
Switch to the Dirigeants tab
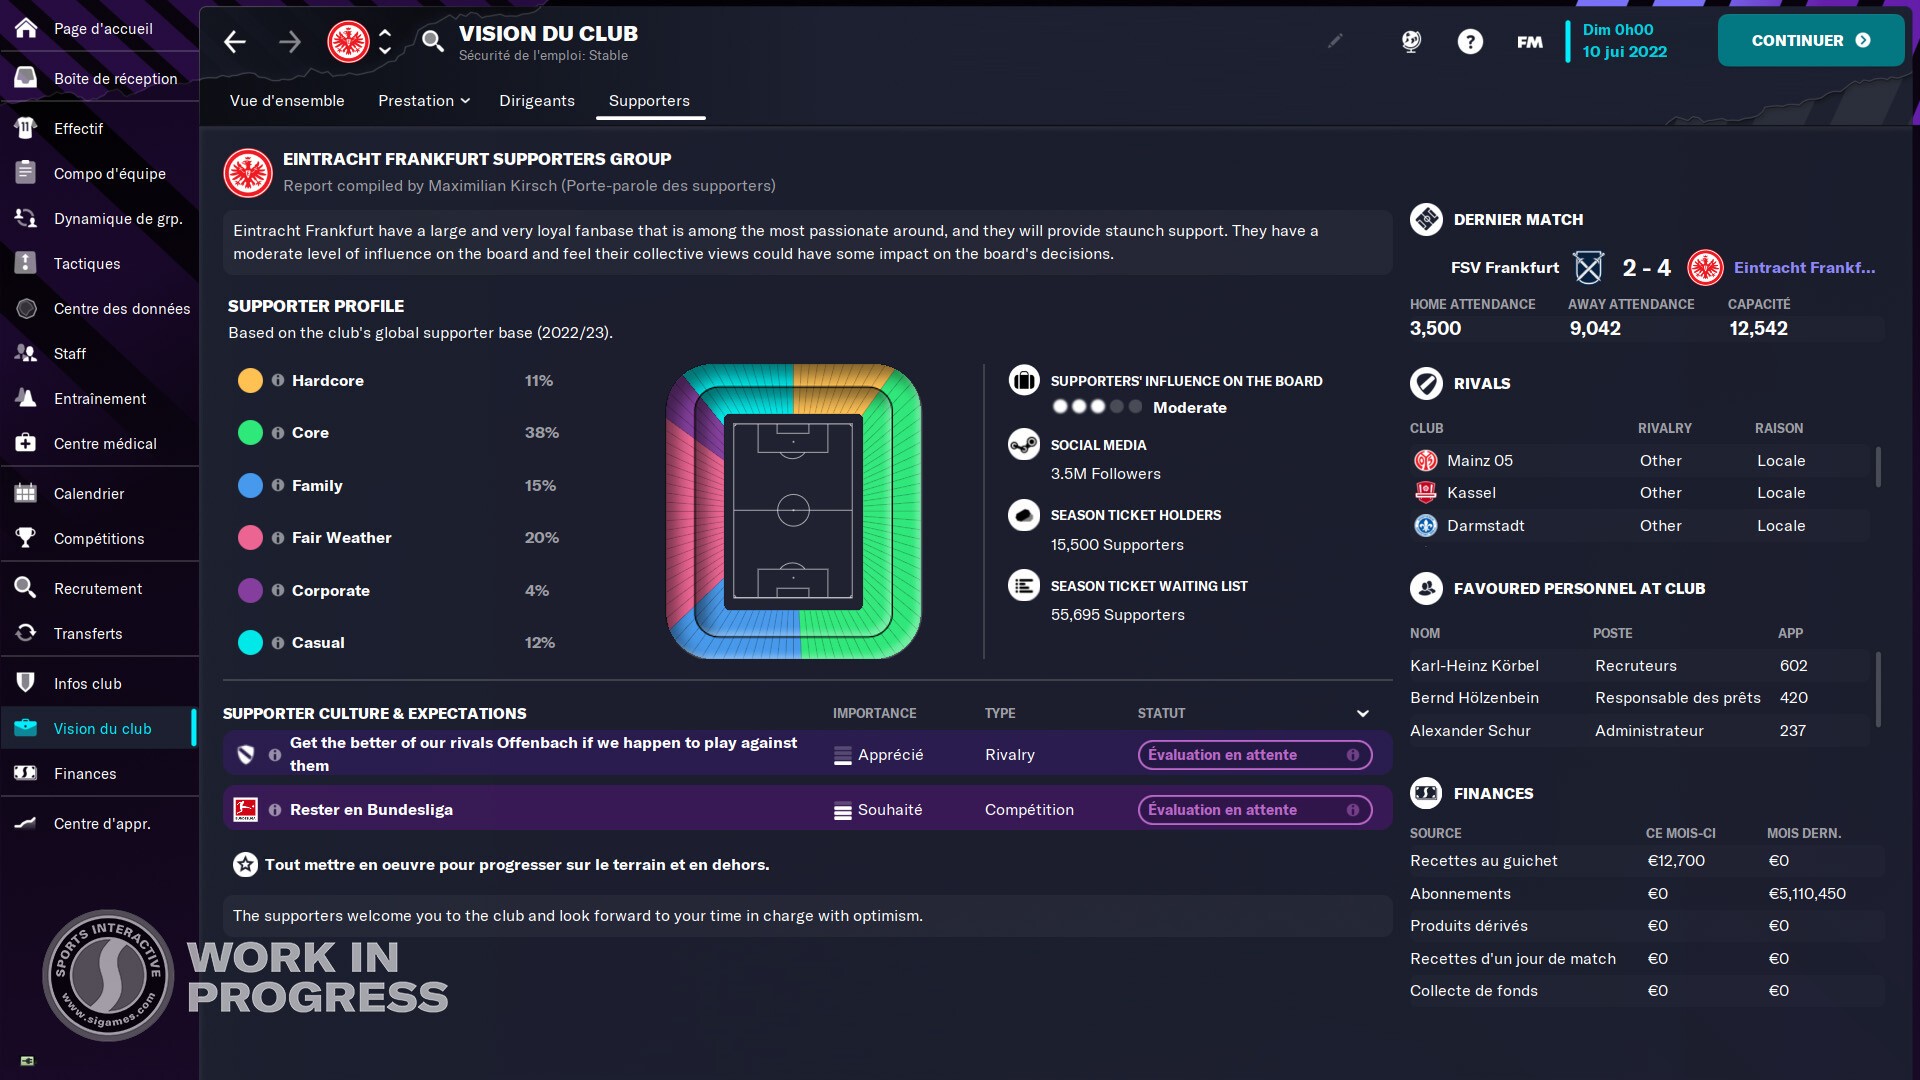(x=537, y=99)
